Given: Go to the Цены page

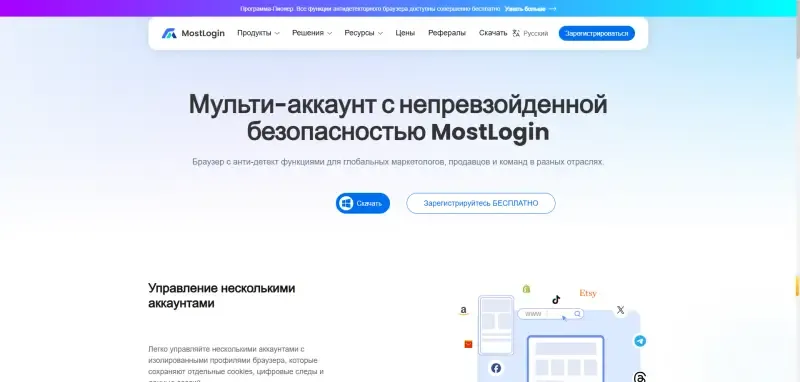Looking at the screenshot, I should 405,33.
